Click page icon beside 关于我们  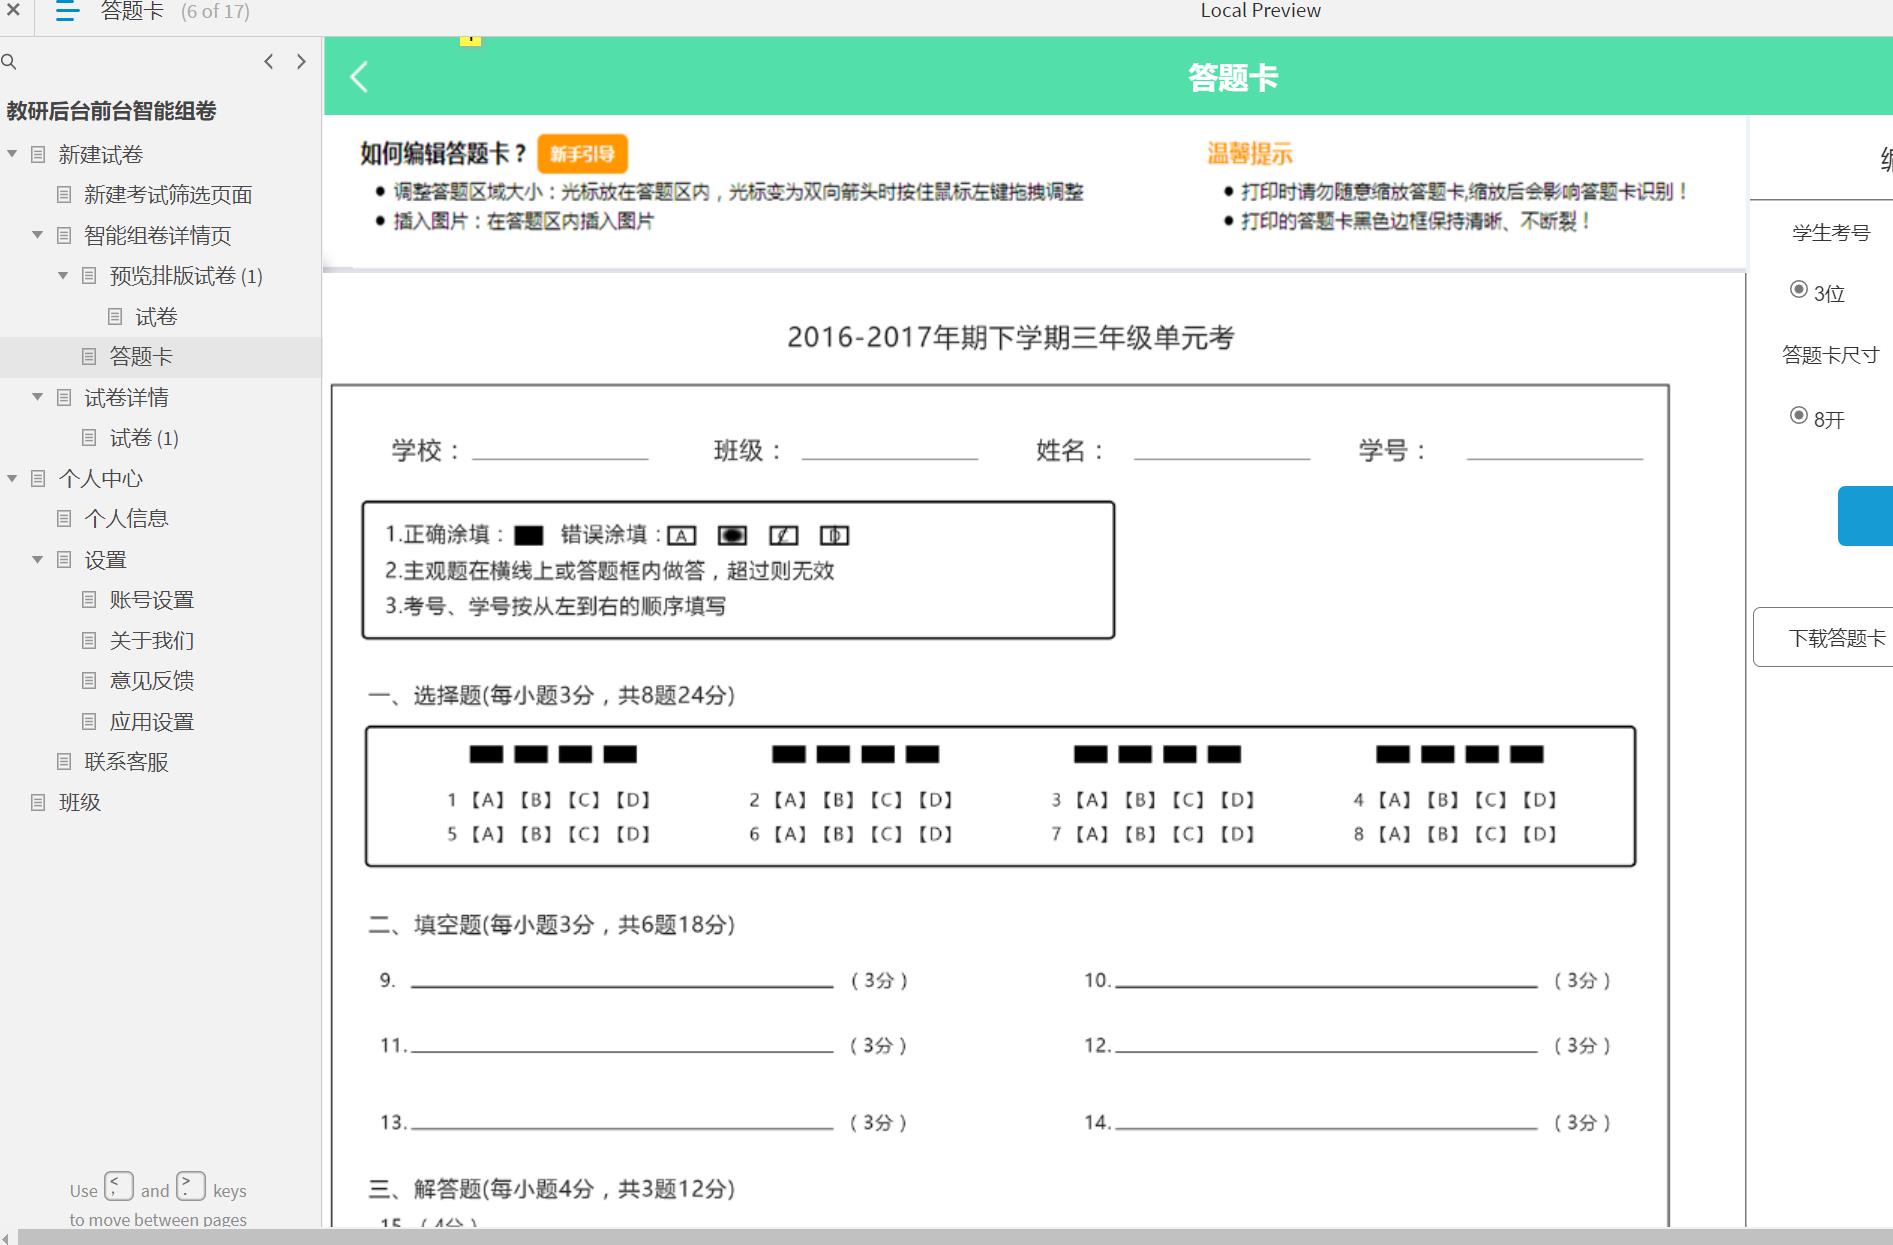click(x=89, y=640)
